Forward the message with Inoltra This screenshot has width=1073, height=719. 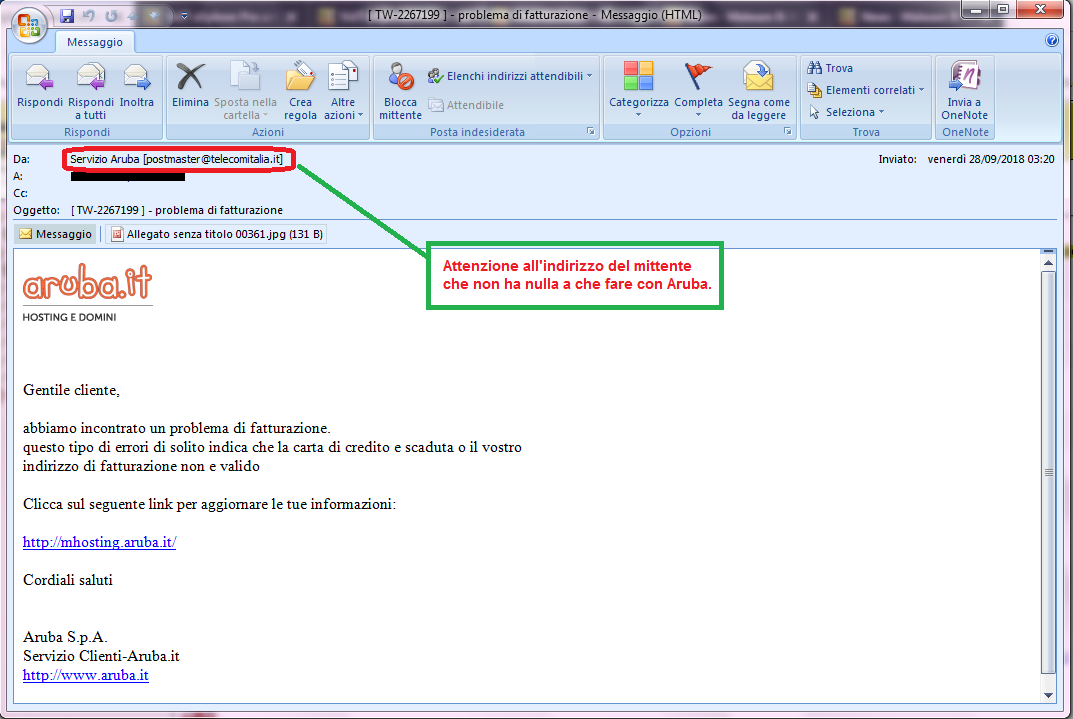coord(137,86)
